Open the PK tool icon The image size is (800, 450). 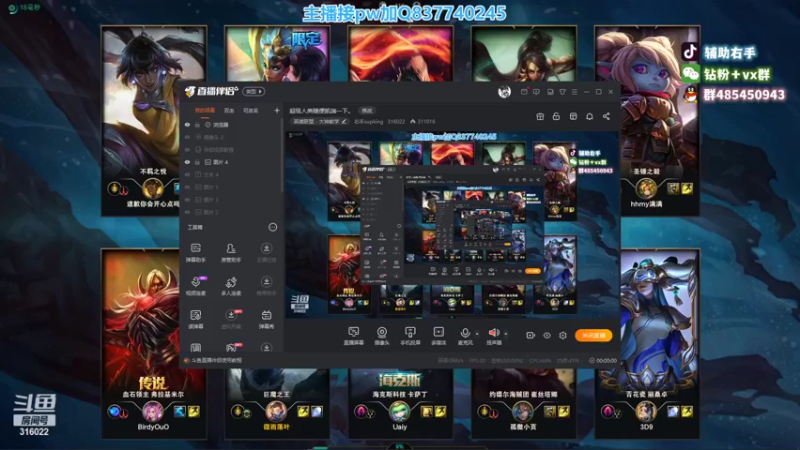231,348
